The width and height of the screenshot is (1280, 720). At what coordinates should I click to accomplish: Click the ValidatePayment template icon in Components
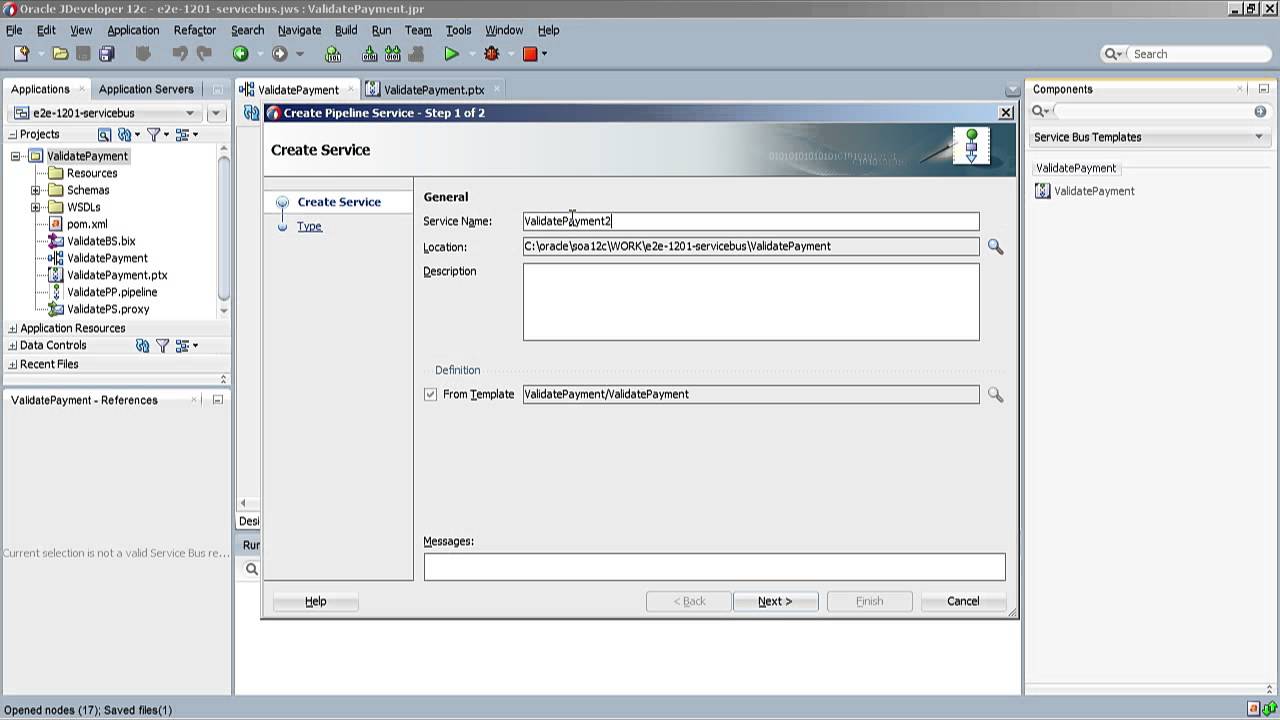1043,191
